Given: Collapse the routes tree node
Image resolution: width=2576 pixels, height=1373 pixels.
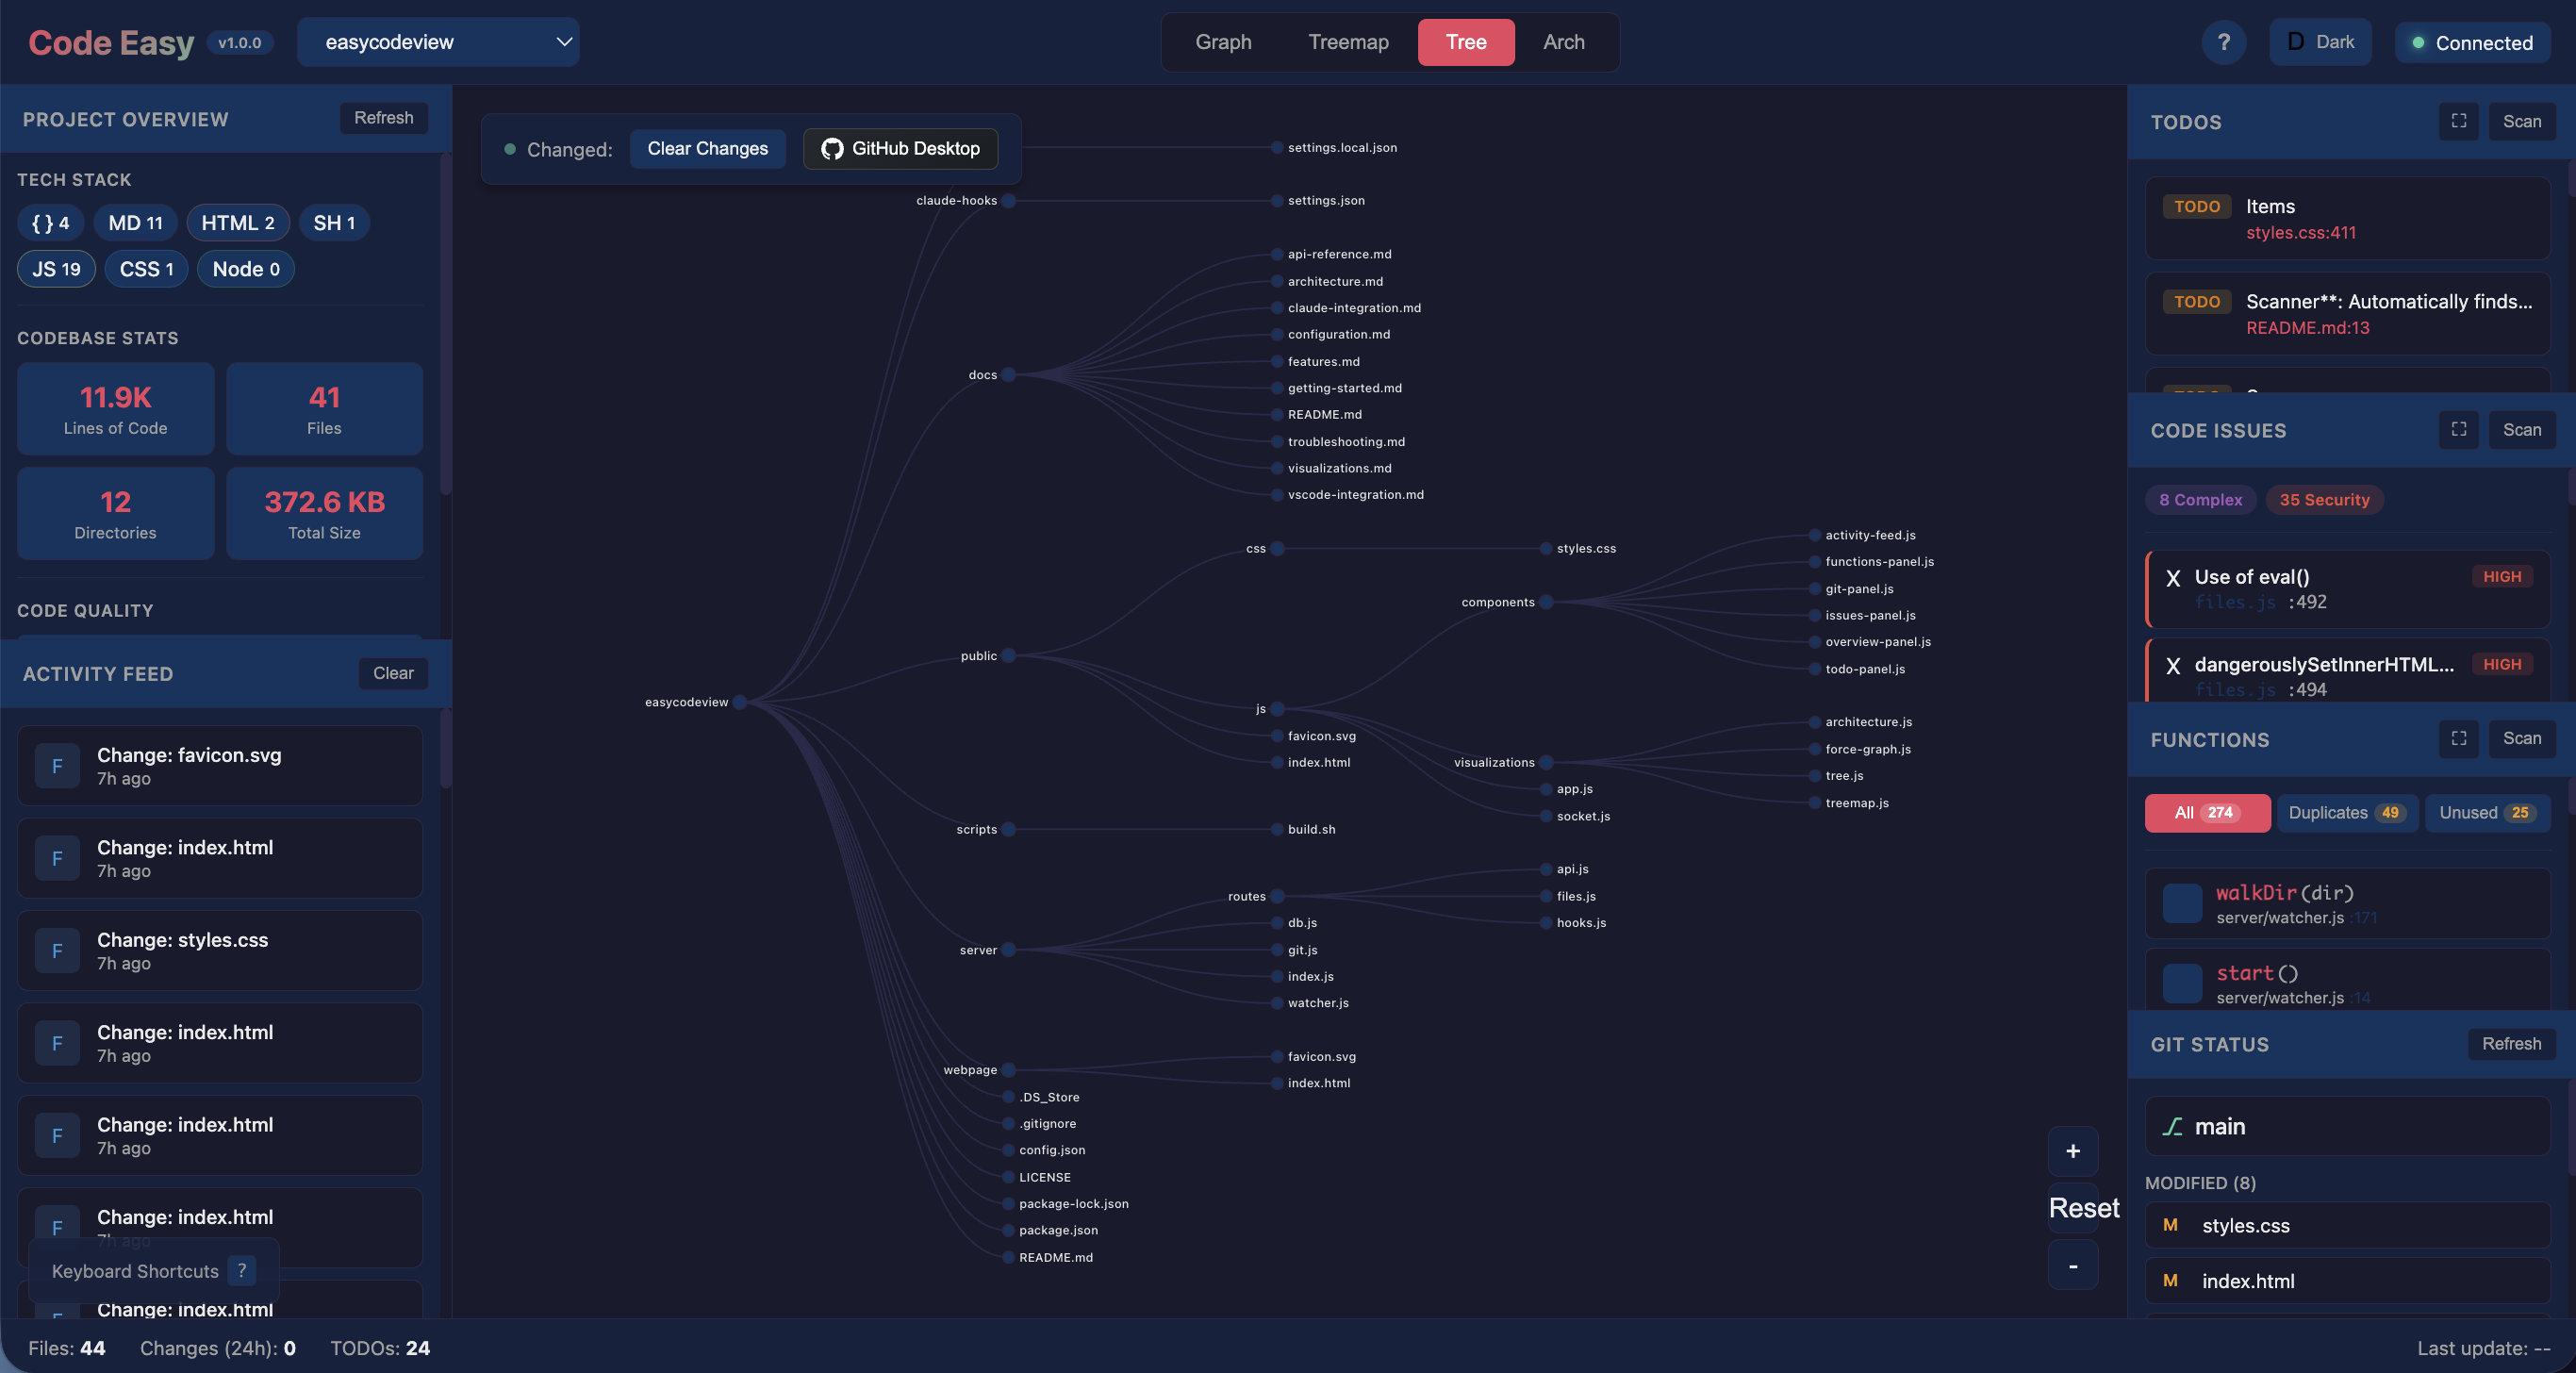Looking at the screenshot, I should tap(1277, 897).
